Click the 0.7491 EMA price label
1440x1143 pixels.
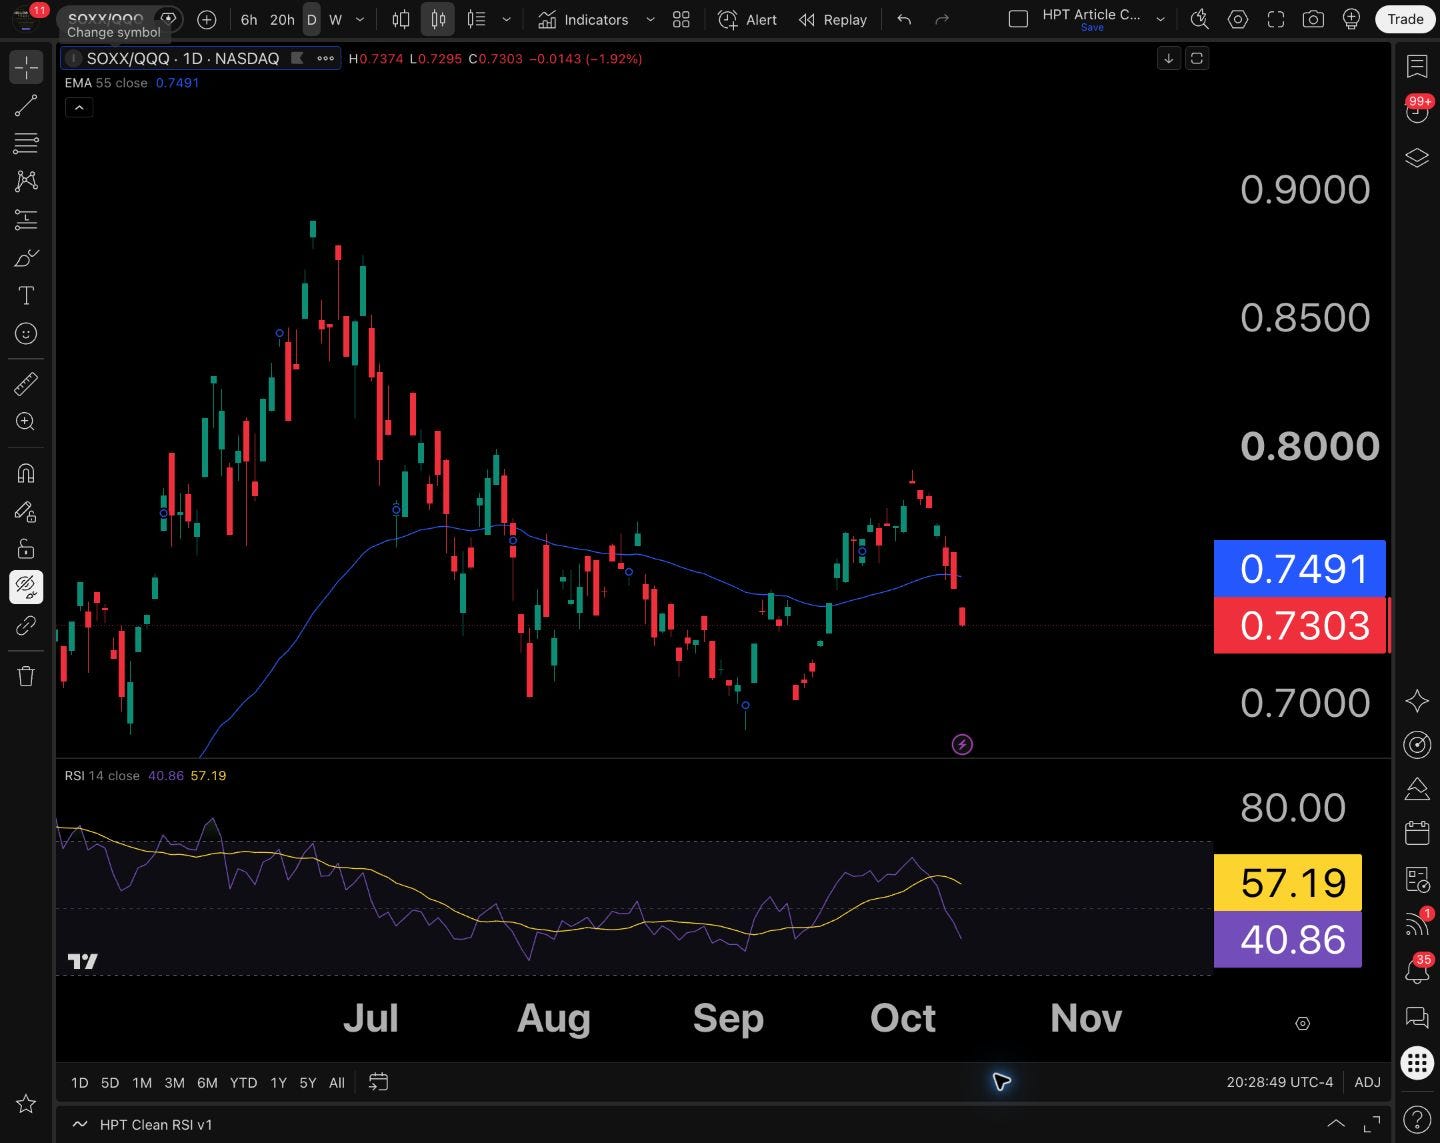point(1300,569)
